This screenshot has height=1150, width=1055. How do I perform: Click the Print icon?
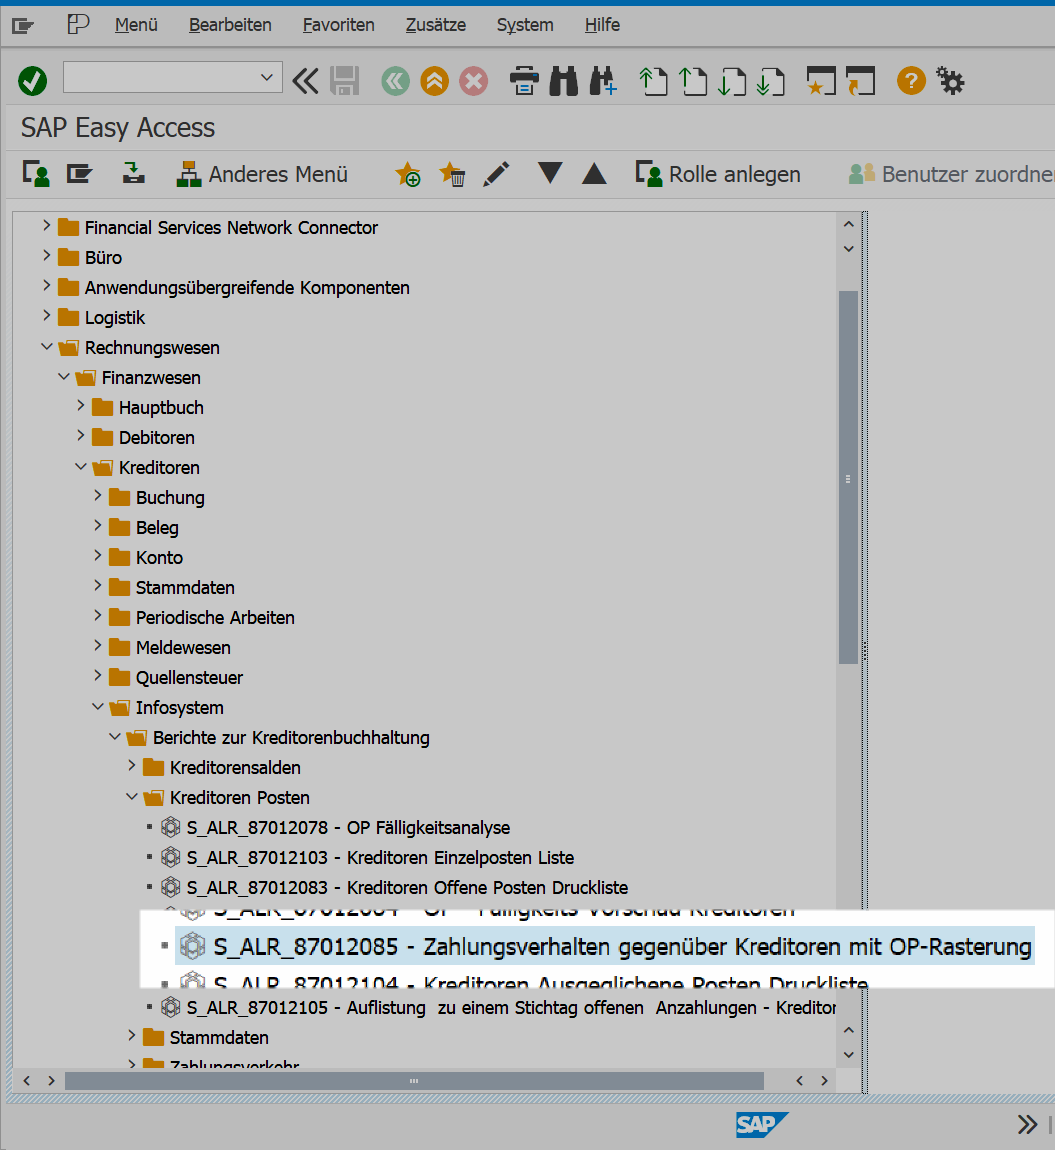point(524,81)
